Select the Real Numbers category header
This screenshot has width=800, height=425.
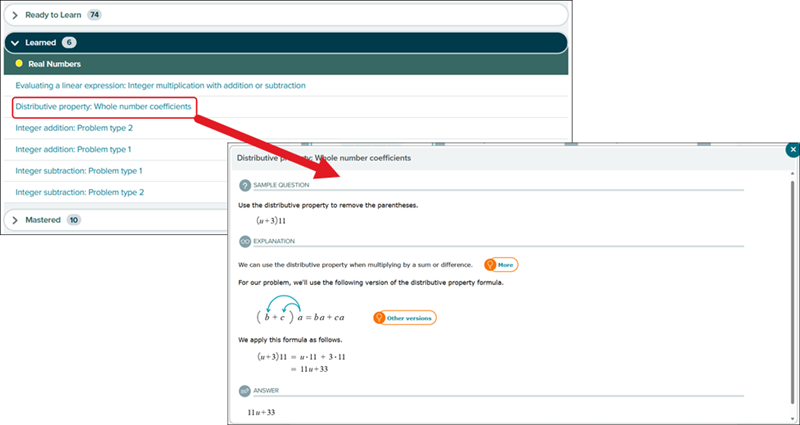pos(55,64)
